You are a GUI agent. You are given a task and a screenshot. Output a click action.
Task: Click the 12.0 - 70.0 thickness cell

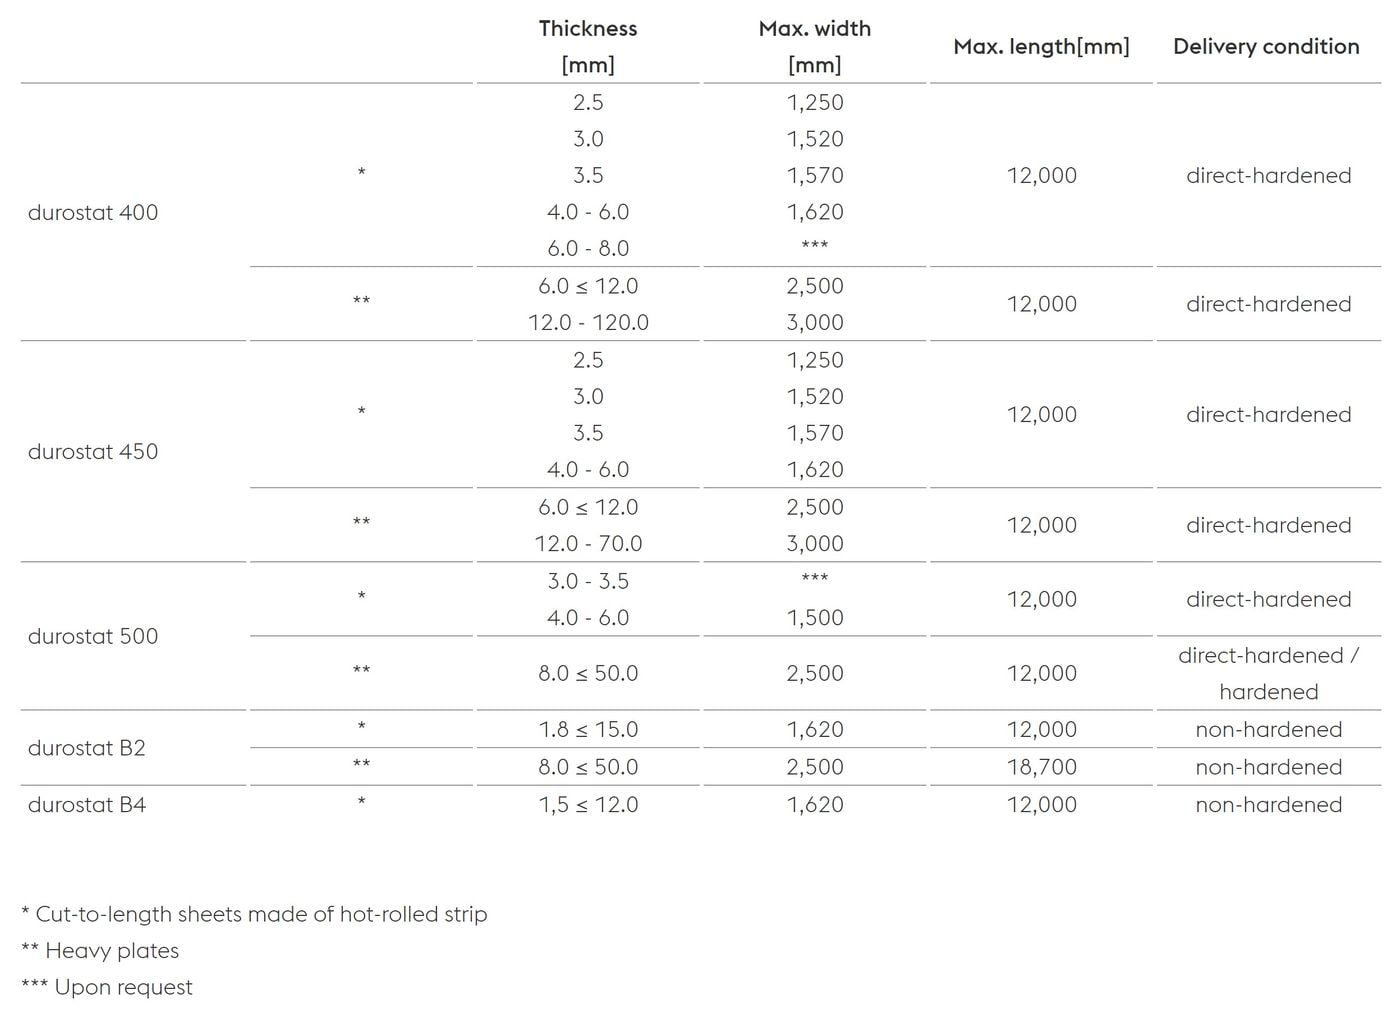(x=588, y=544)
